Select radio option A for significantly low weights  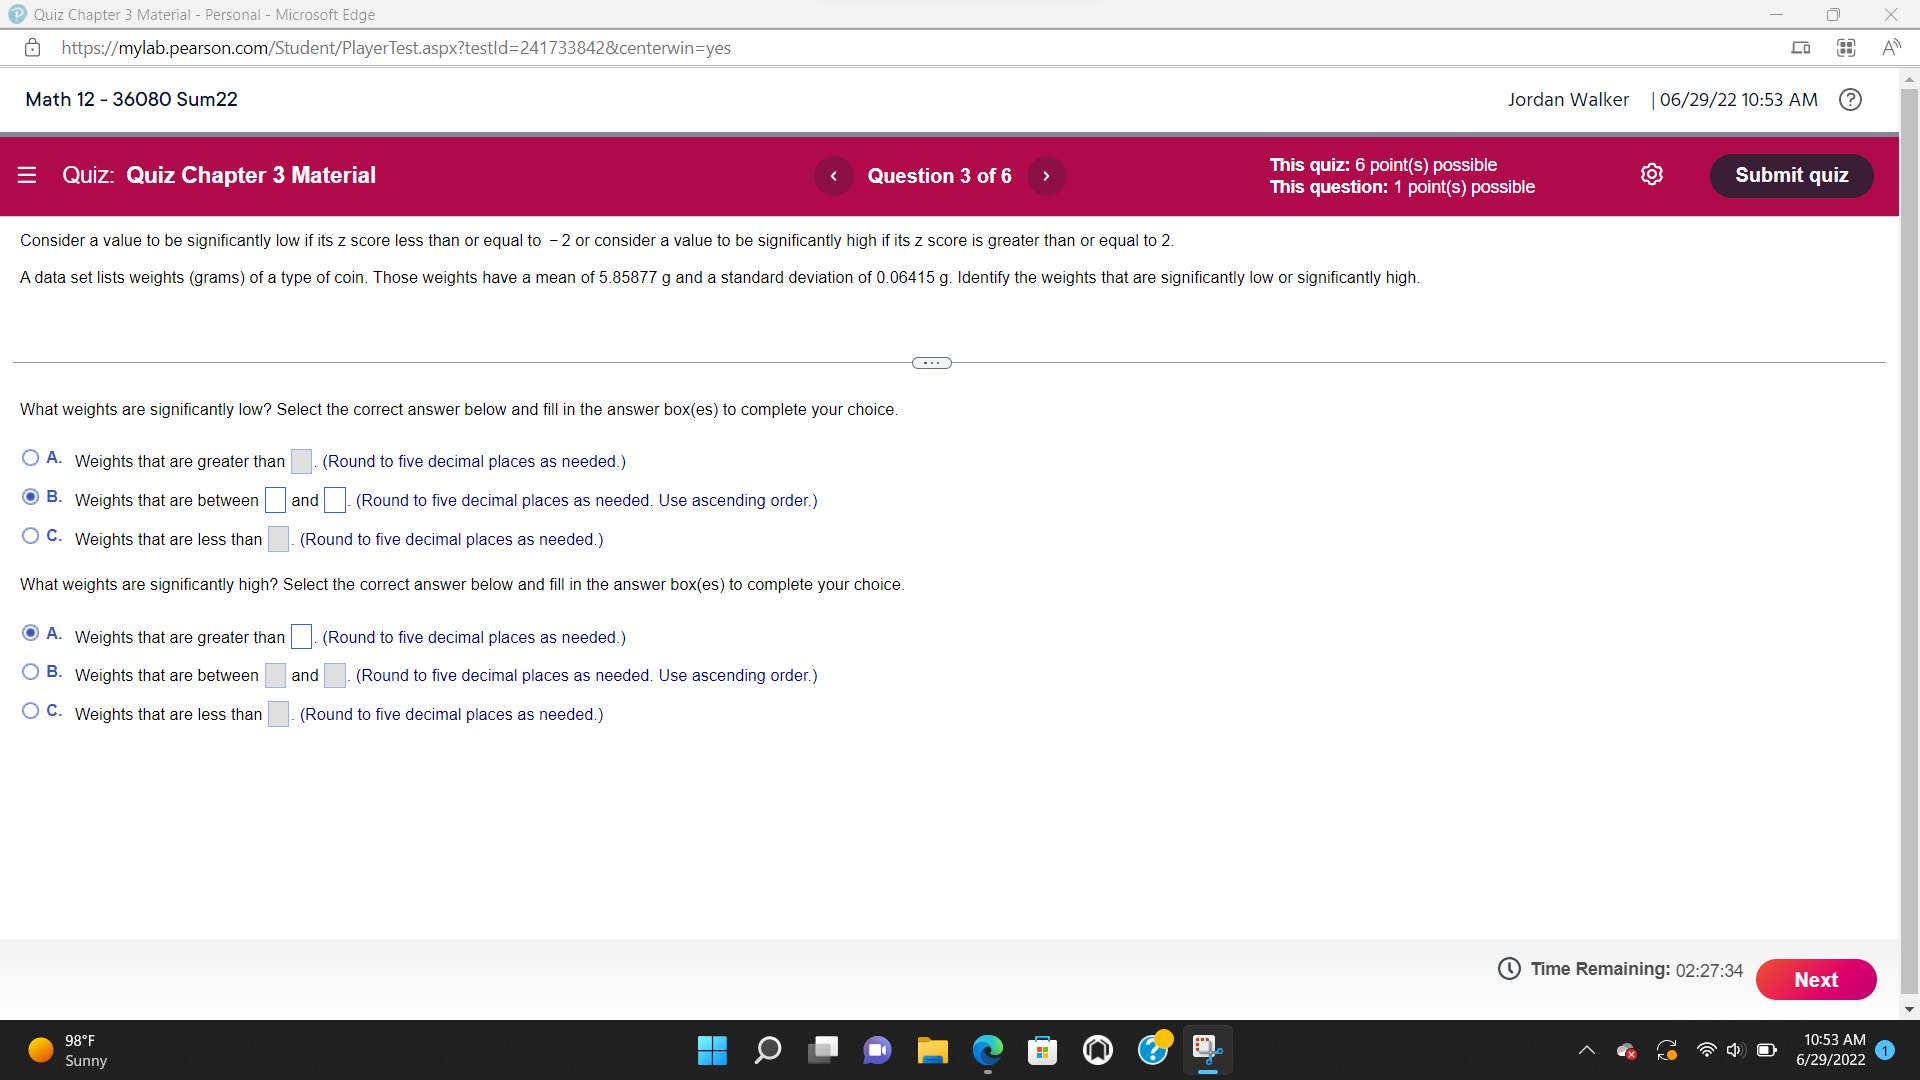click(30, 457)
